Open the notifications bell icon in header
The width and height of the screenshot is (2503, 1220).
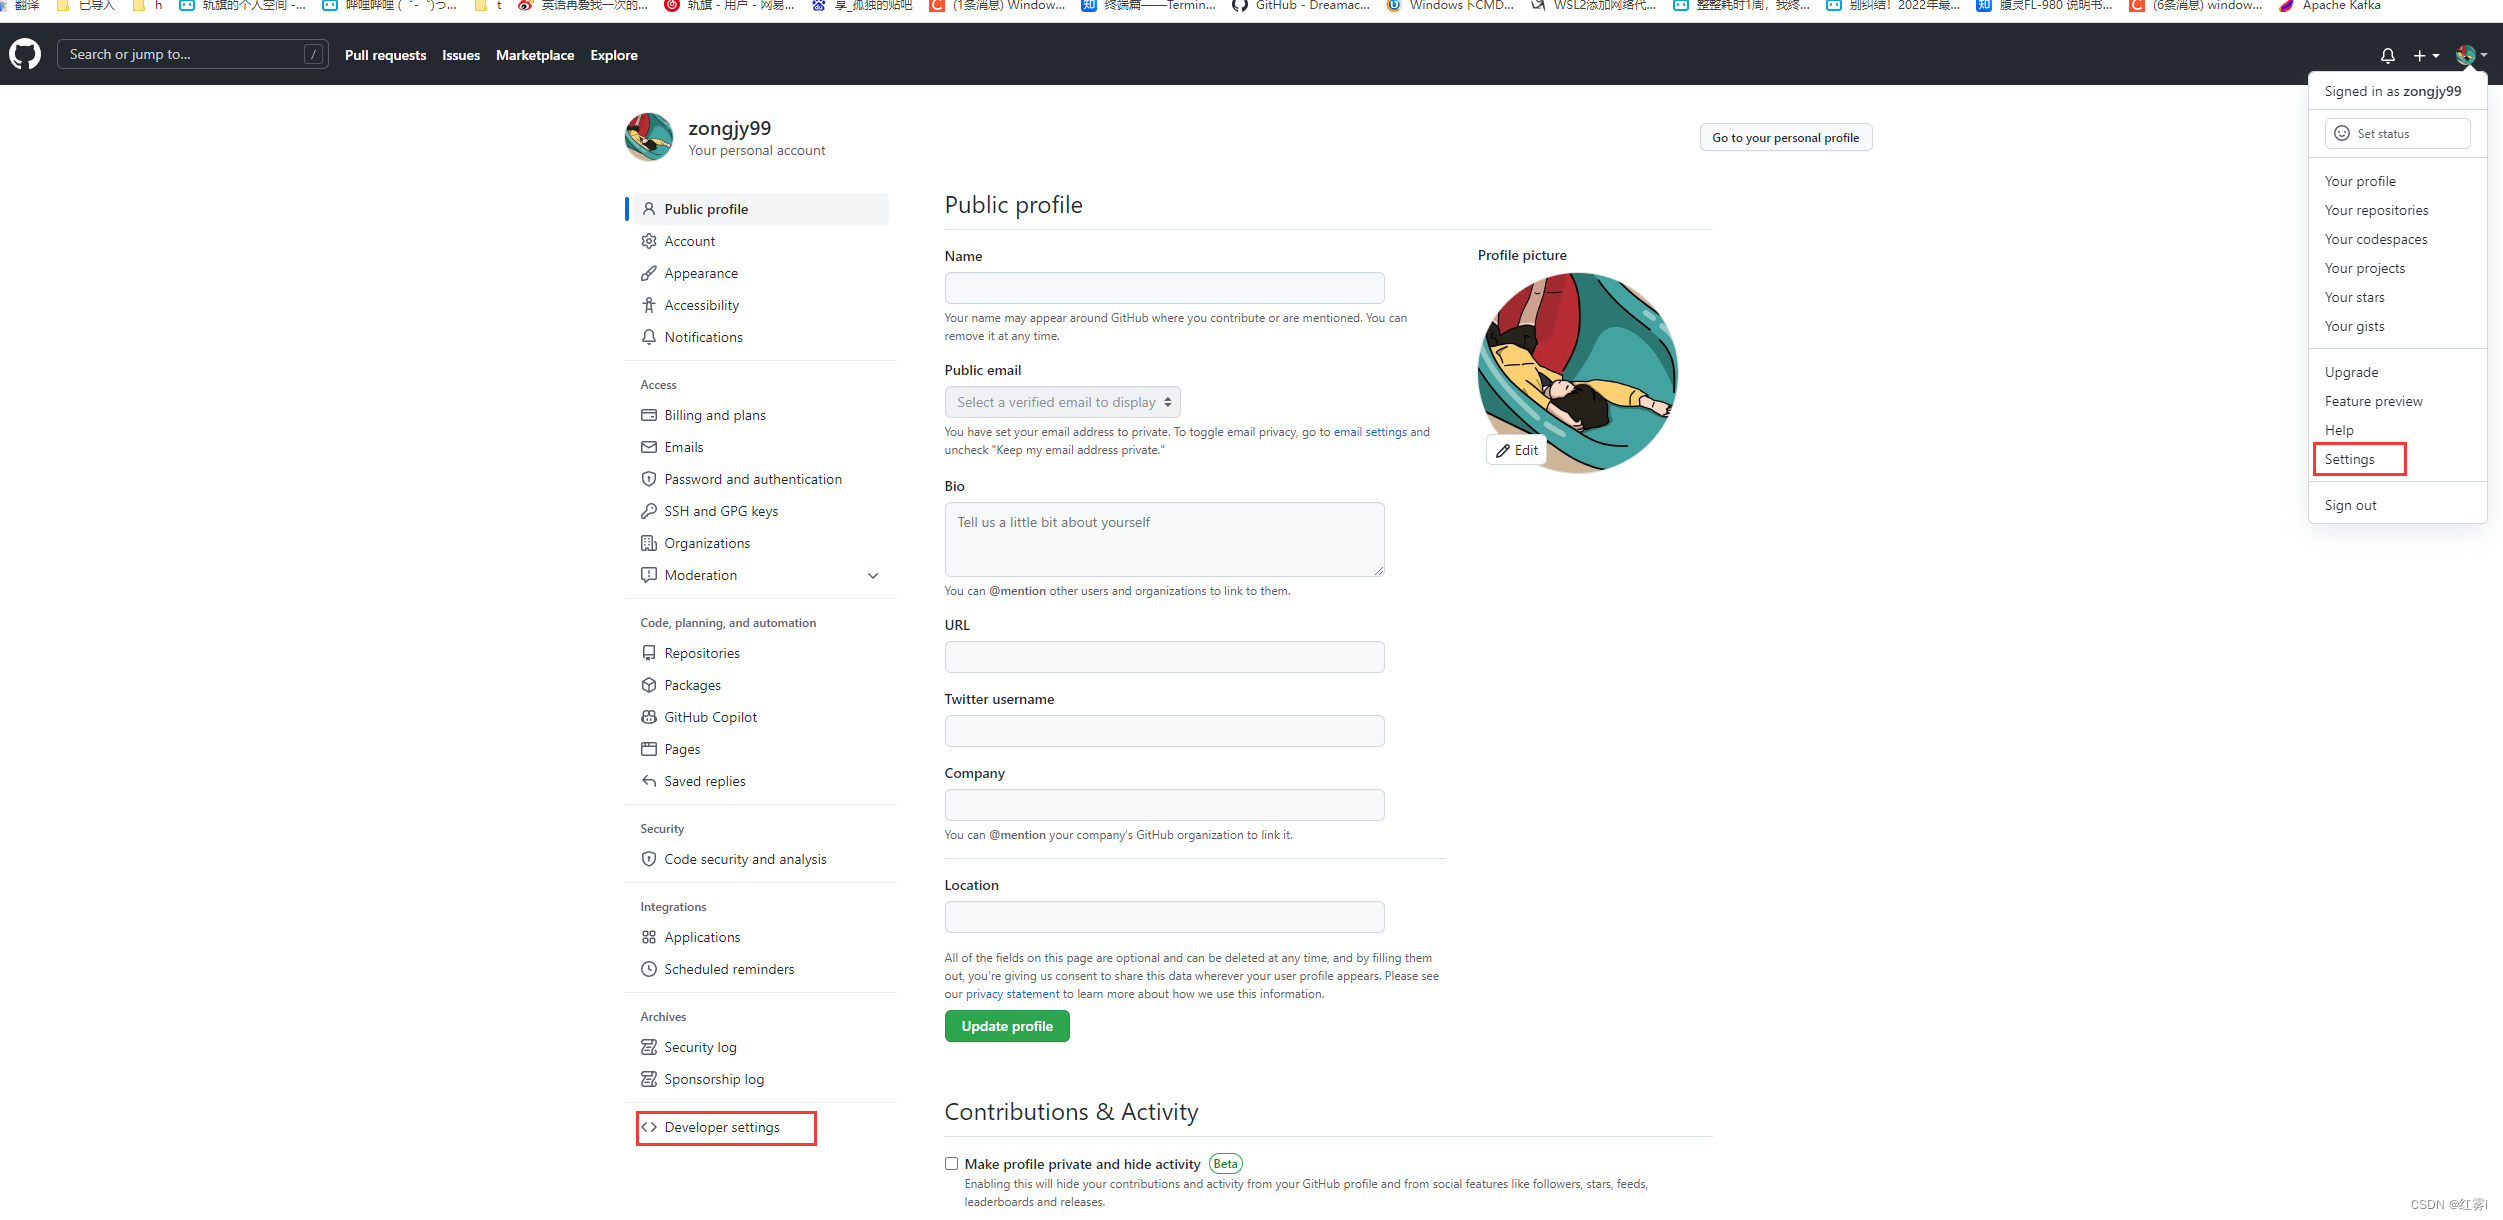coord(2387,55)
